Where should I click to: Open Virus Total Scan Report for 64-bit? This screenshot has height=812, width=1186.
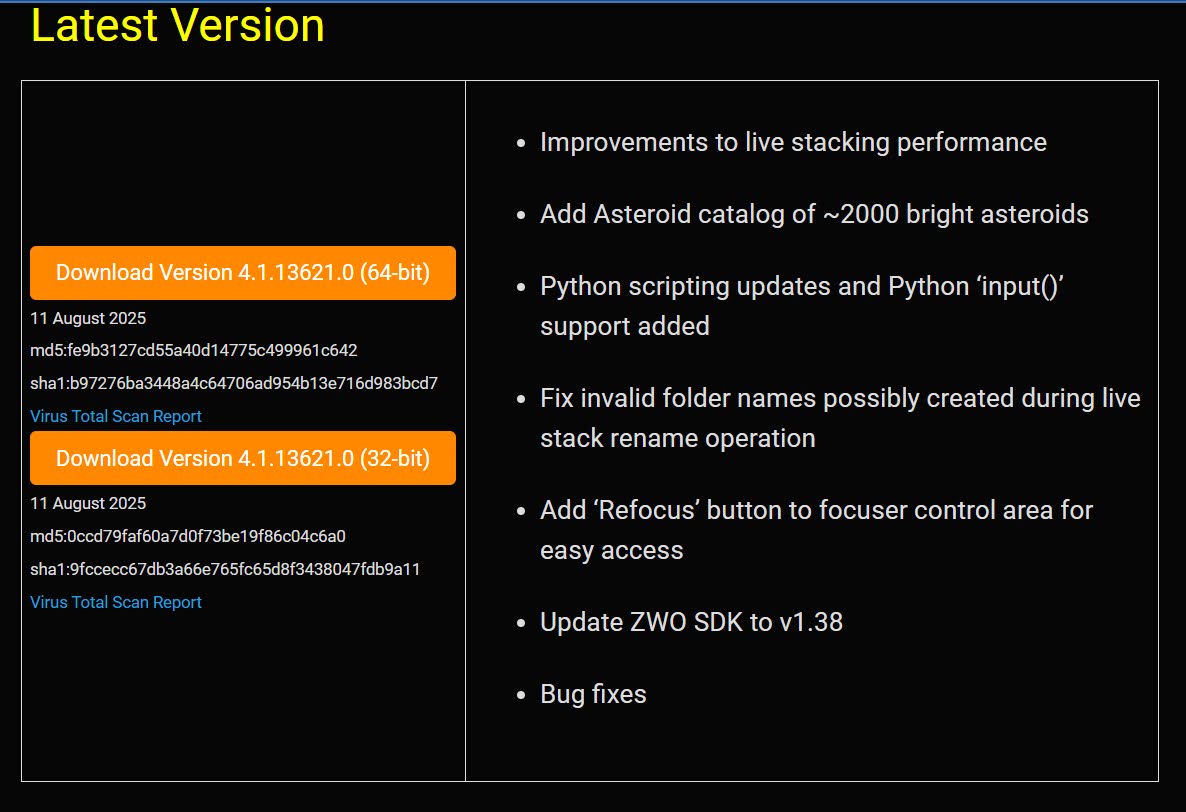[x=116, y=417]
